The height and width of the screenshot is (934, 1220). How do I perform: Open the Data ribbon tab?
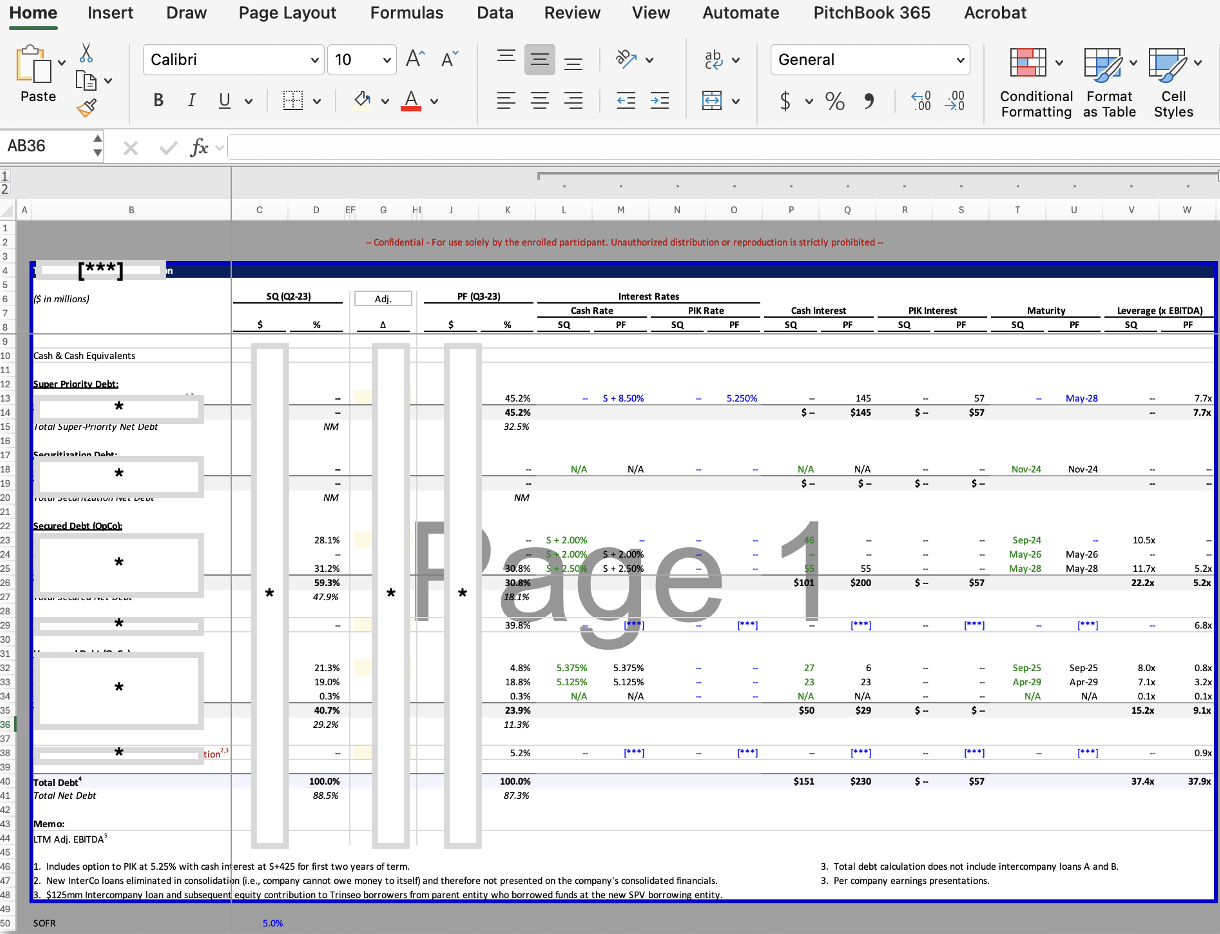point(495,13)
